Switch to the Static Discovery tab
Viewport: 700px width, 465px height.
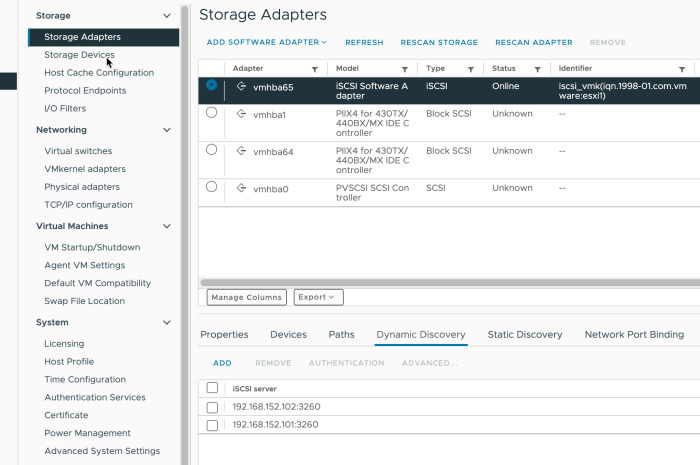524,335
